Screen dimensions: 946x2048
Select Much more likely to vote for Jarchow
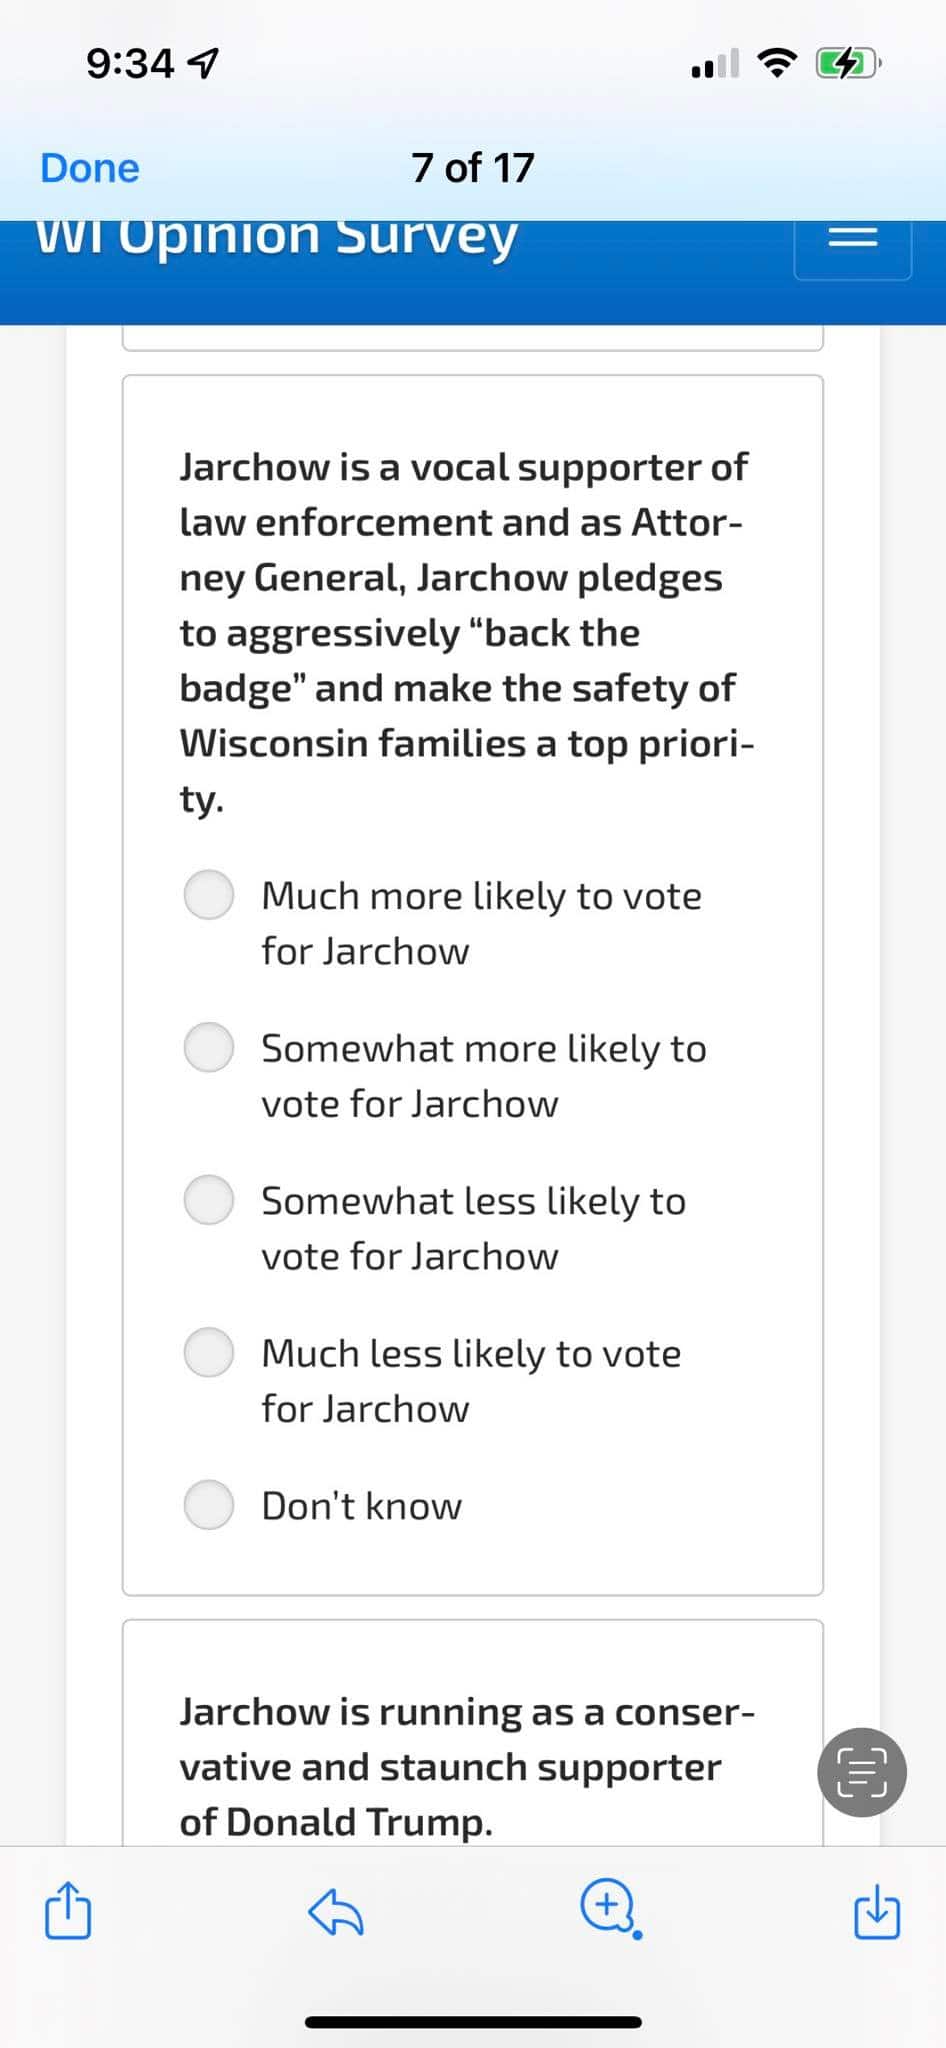pyautogui.click(x=209, y=894)
